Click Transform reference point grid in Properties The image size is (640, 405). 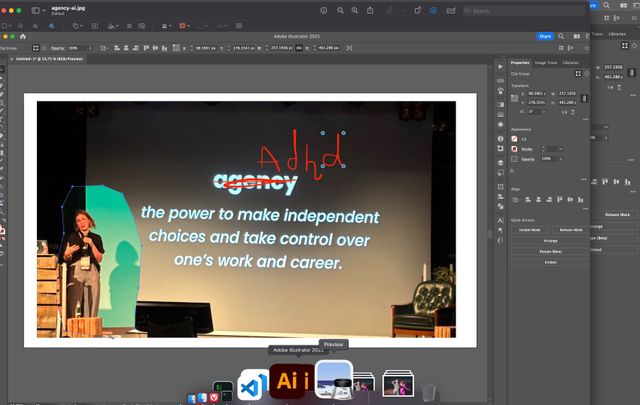[x=514, y=98]
